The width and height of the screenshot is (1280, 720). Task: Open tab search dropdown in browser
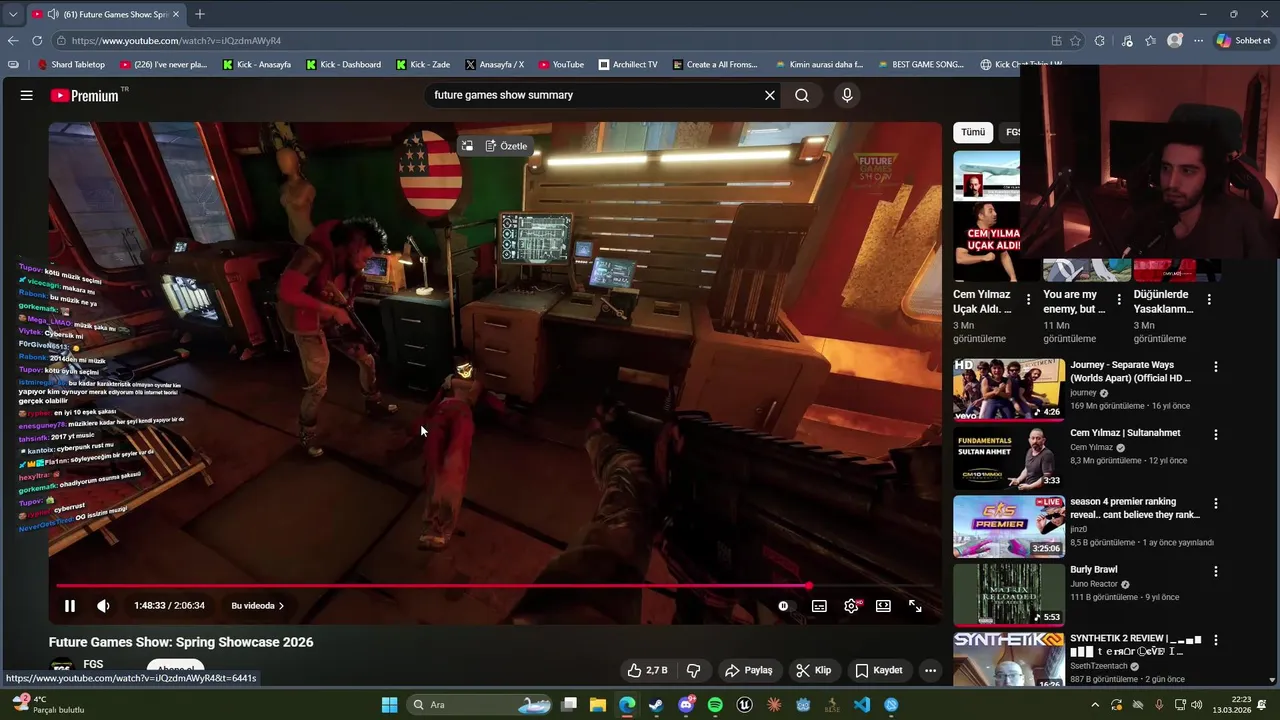[13, 14]
